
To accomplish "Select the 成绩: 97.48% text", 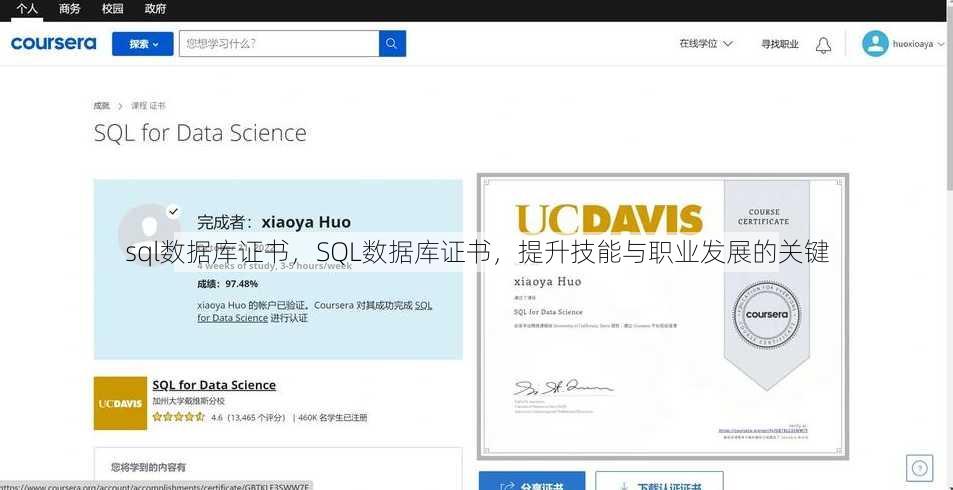I will pos(227,284).
